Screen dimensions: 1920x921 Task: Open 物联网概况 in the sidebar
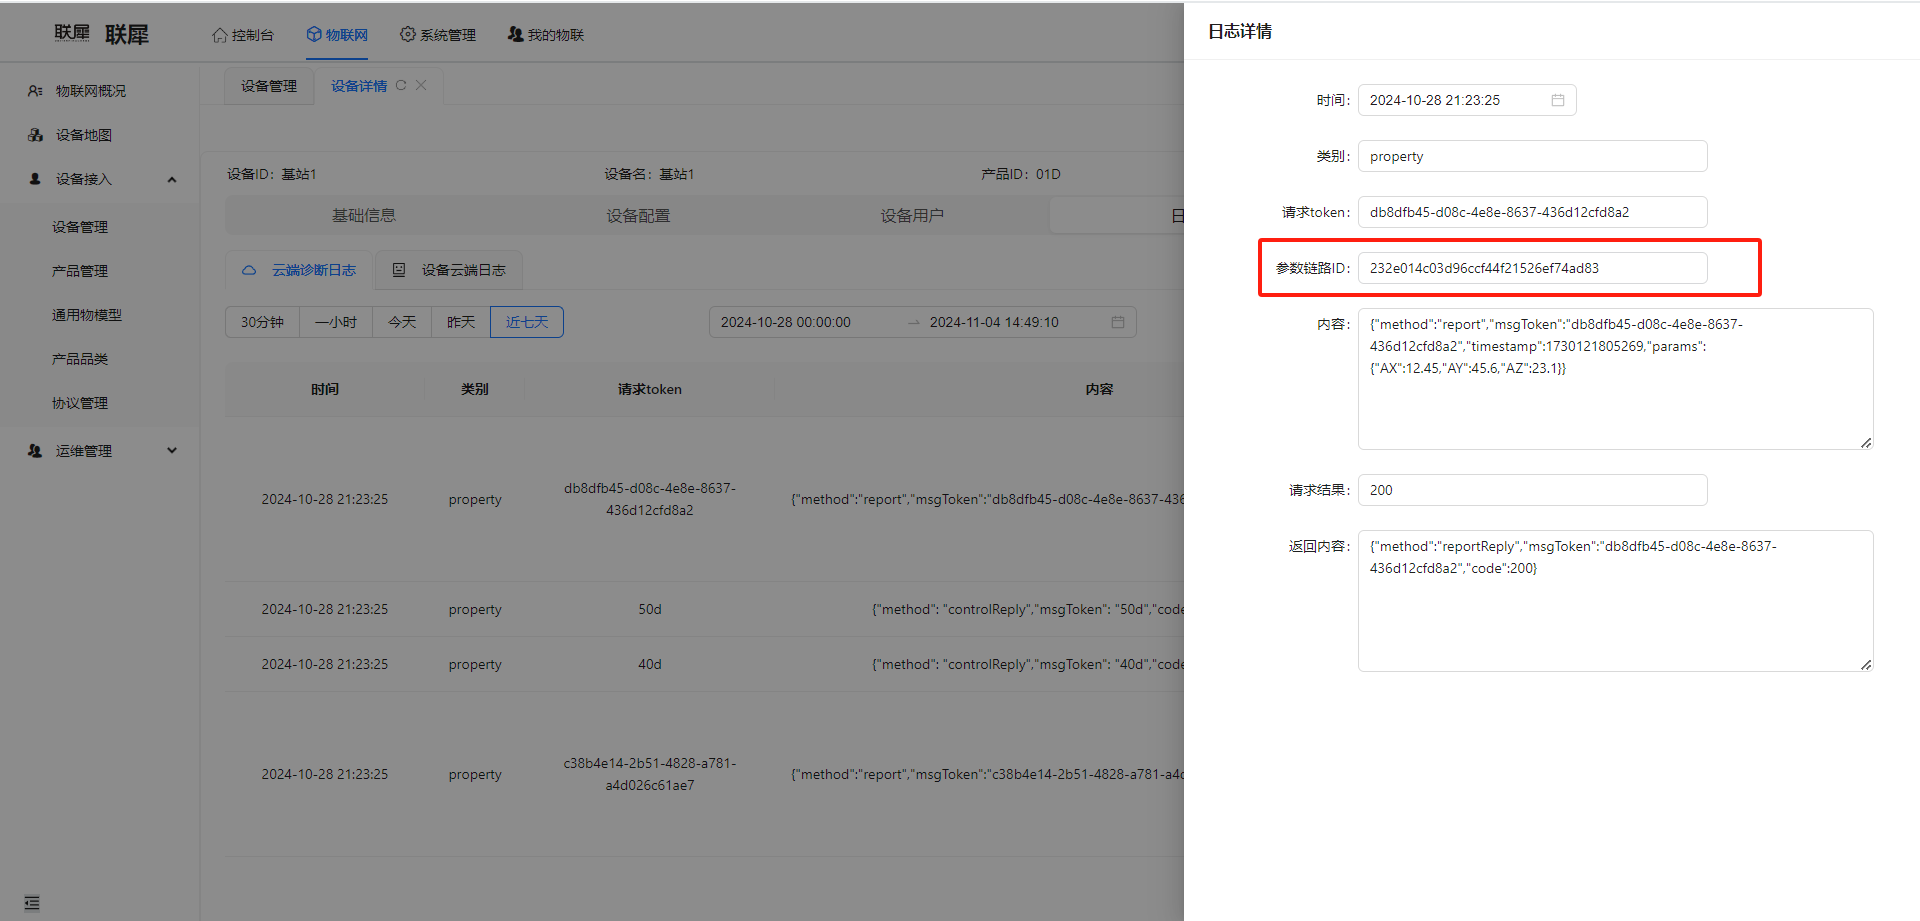tap(90, 91)
